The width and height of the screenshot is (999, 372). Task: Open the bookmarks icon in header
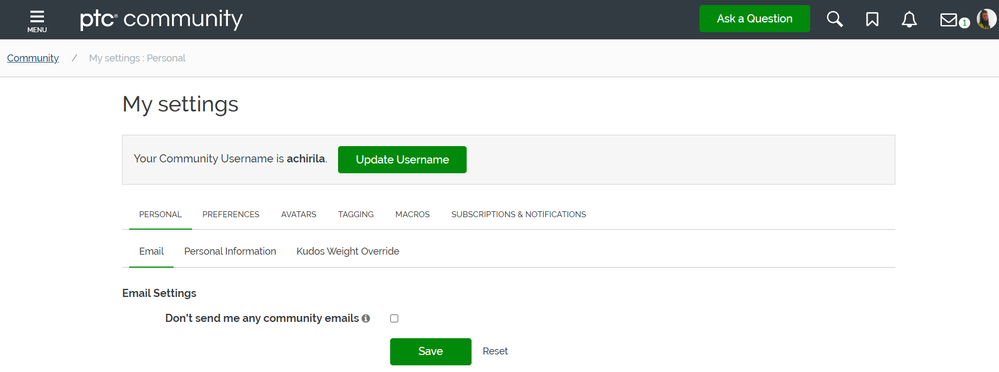(872, 20)
